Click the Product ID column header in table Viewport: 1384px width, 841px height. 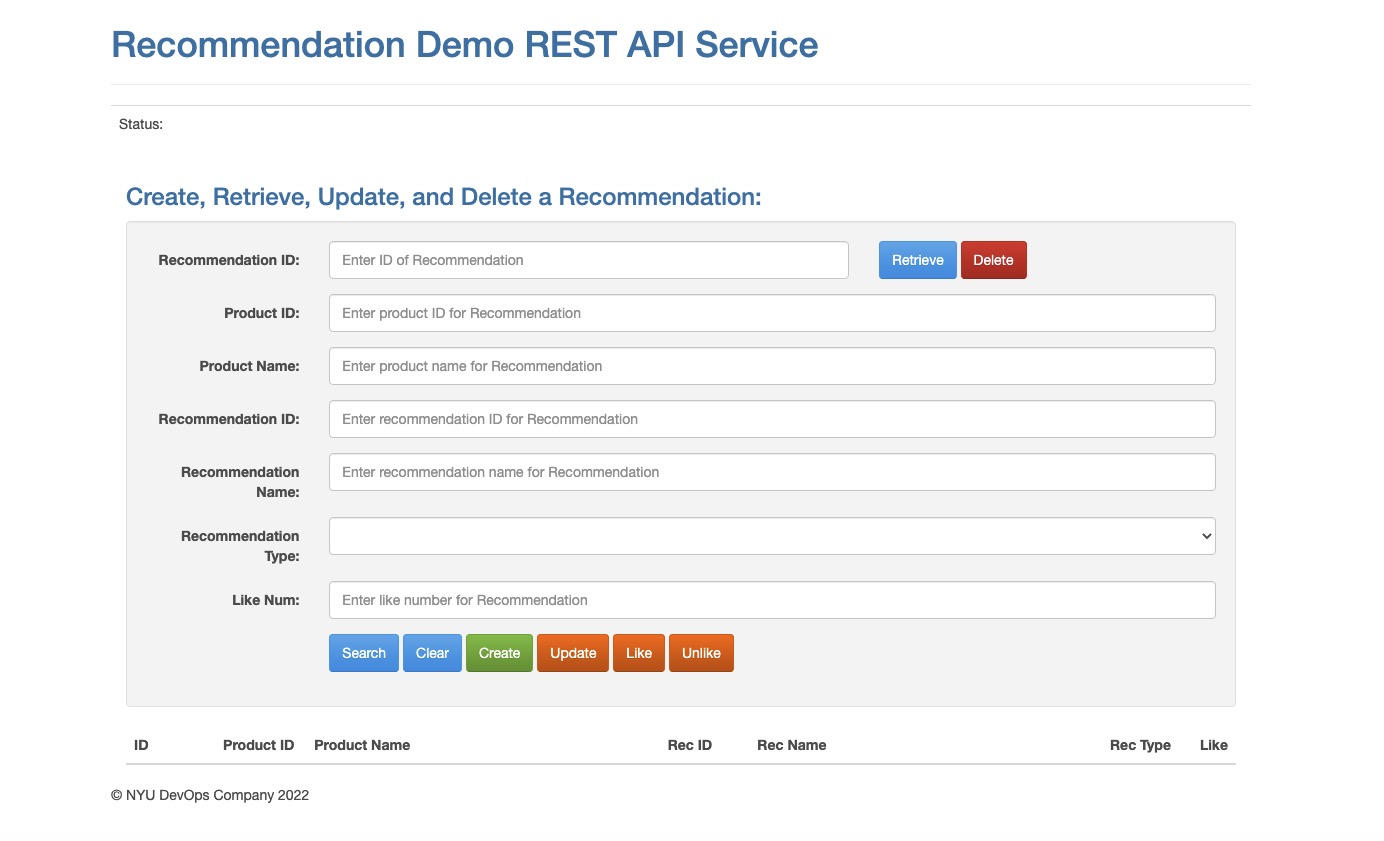click(x=258, y=745)
